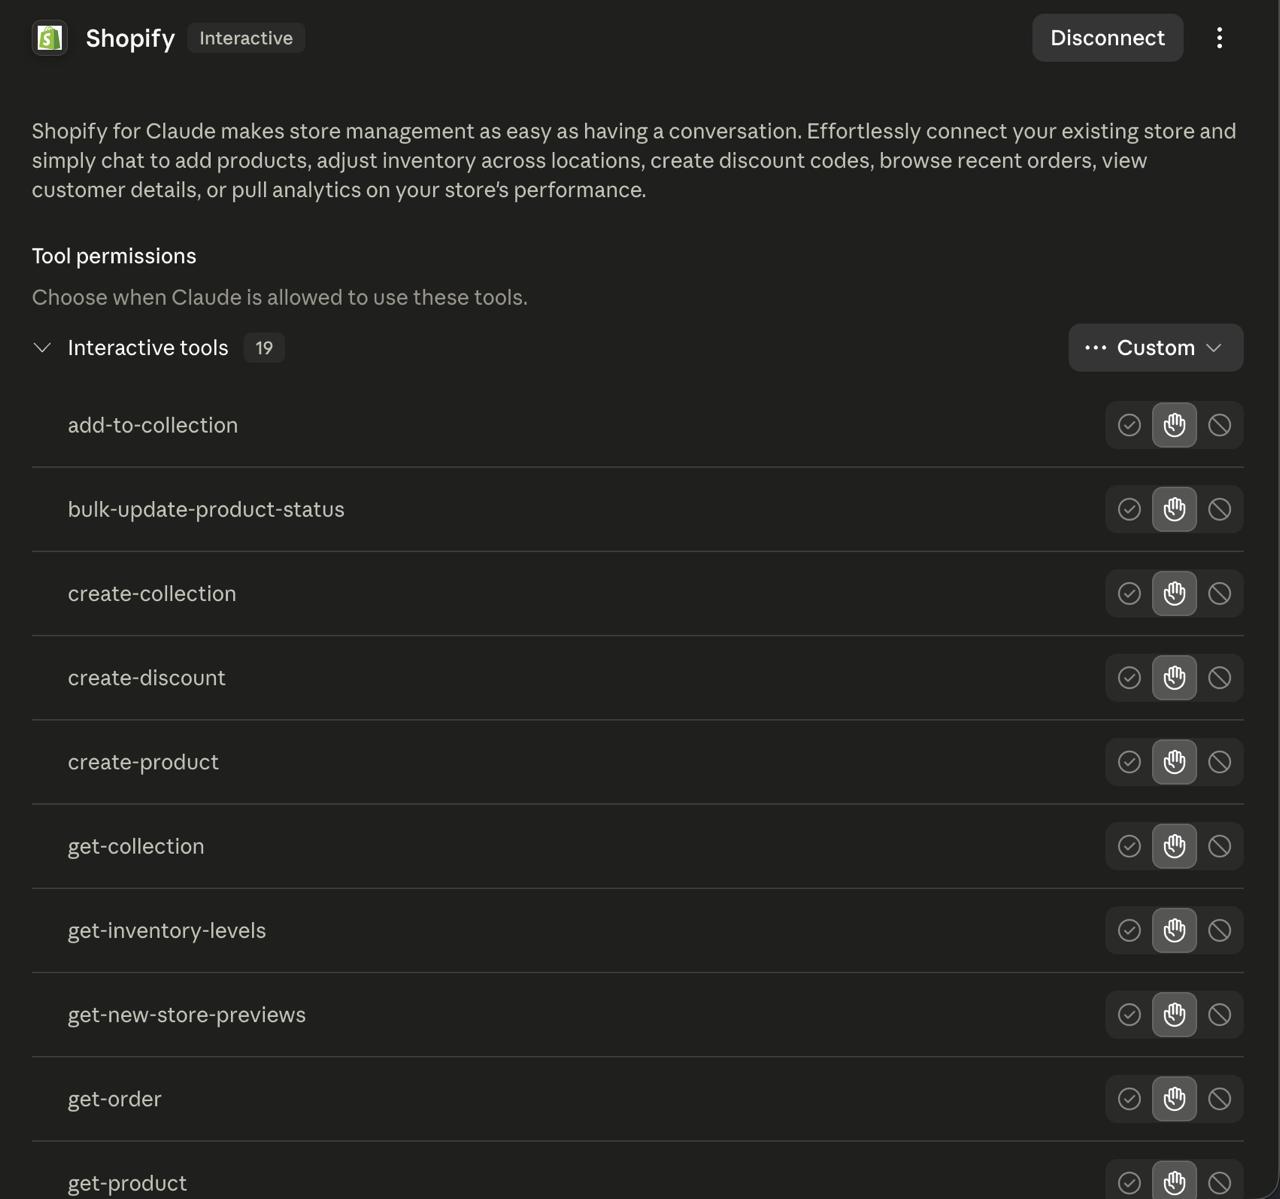Require approval for get-new-store-previews
The height and width of the screenshot is (1199, 1280).
1174,1014
